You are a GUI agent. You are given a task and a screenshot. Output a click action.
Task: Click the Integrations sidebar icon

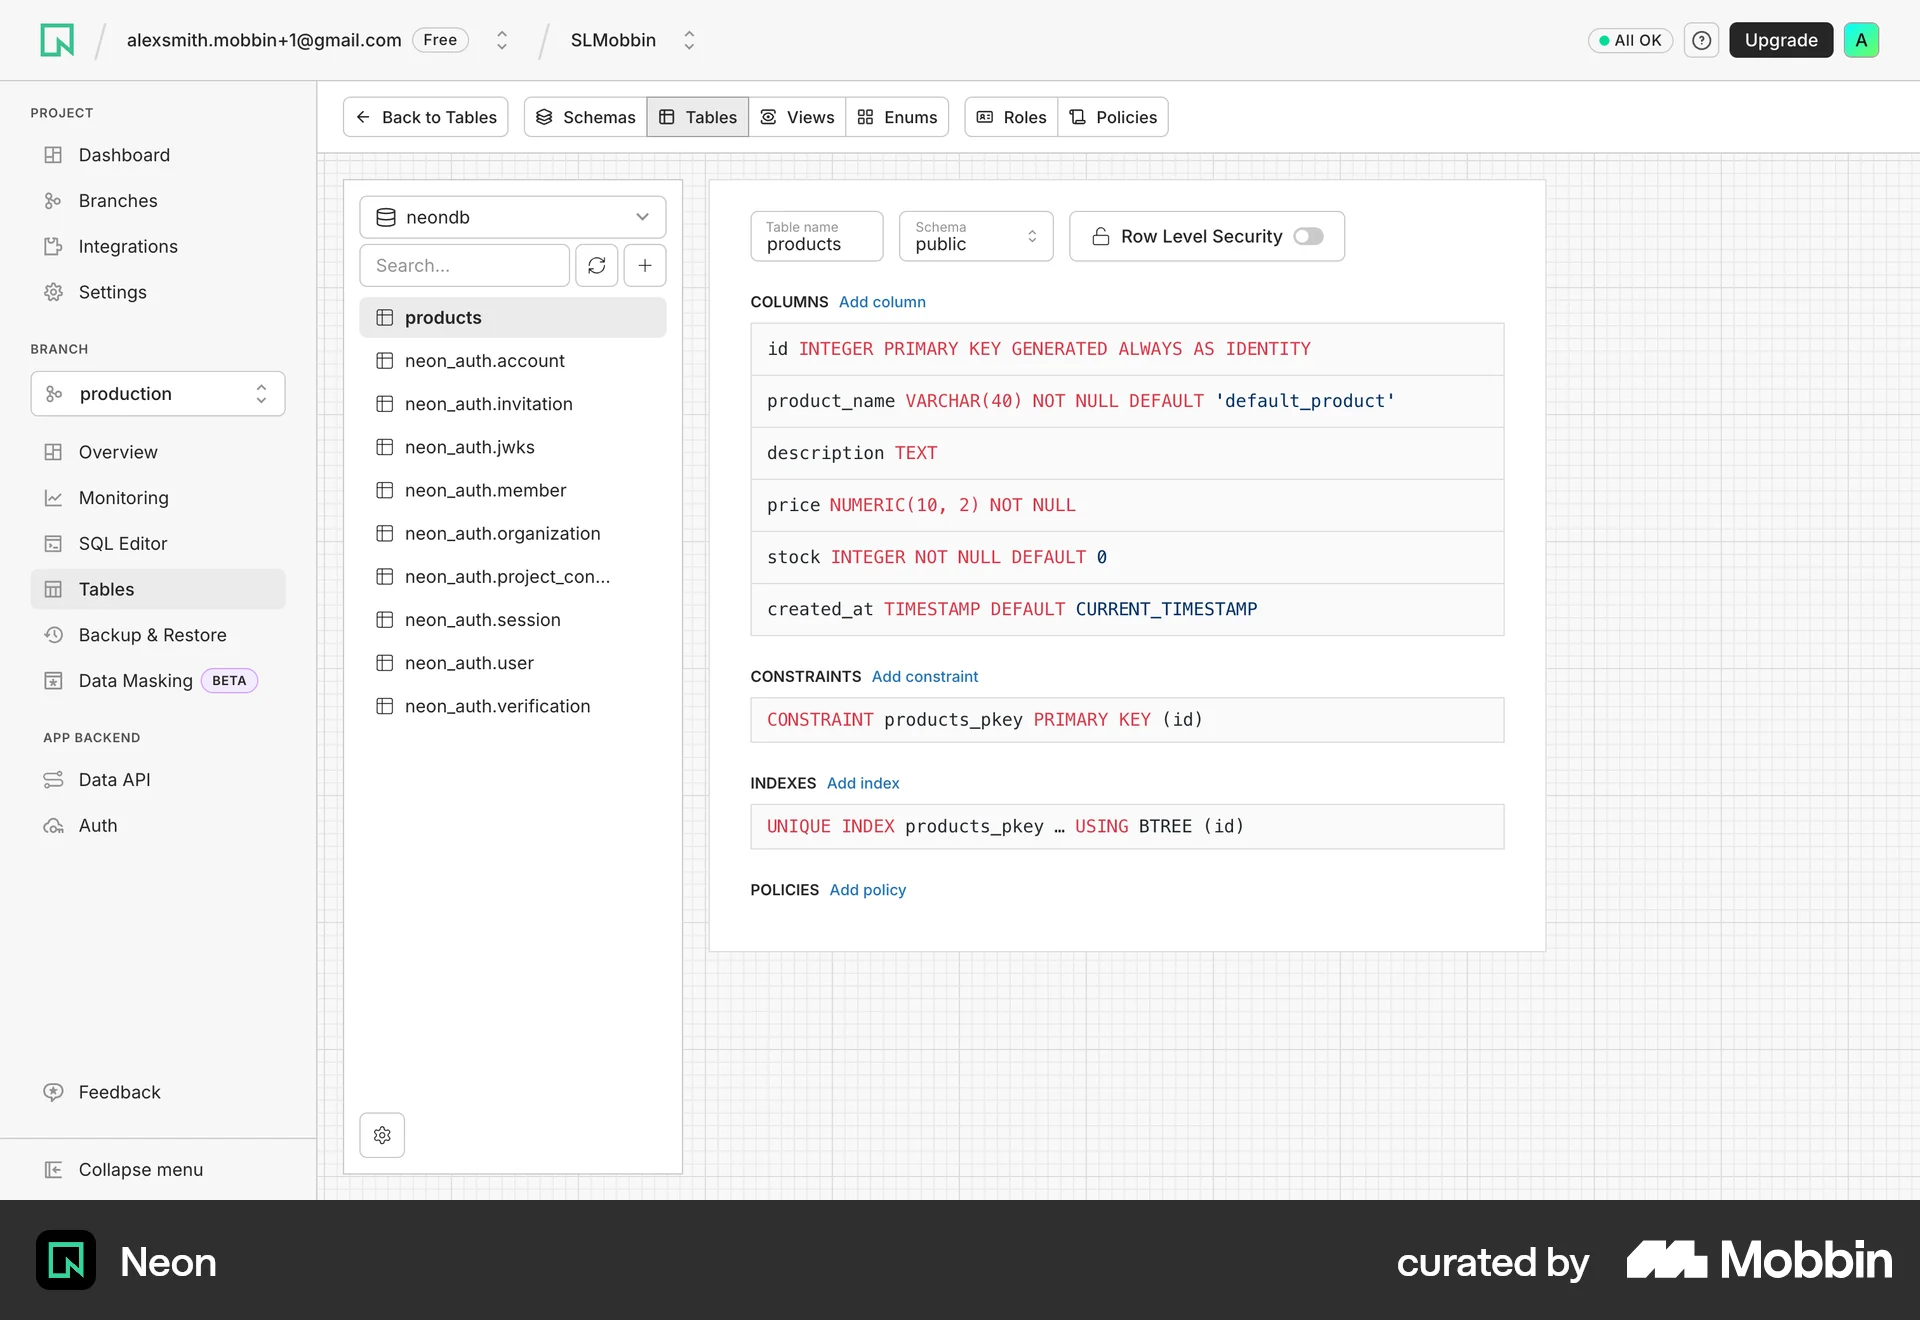53,246
